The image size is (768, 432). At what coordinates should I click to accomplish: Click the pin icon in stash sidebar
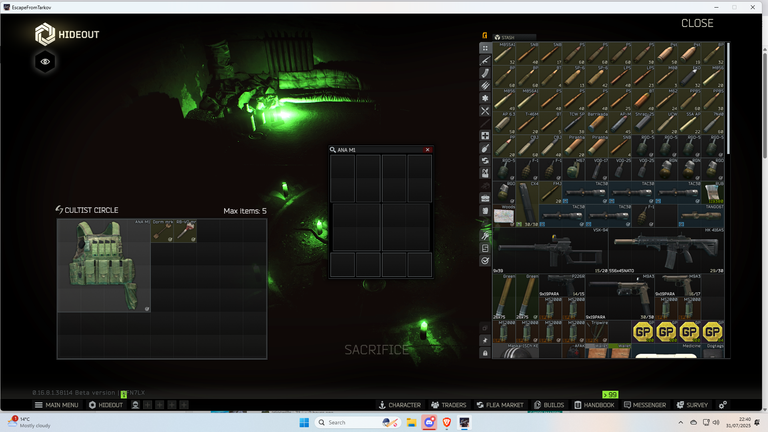coord(485,340)
